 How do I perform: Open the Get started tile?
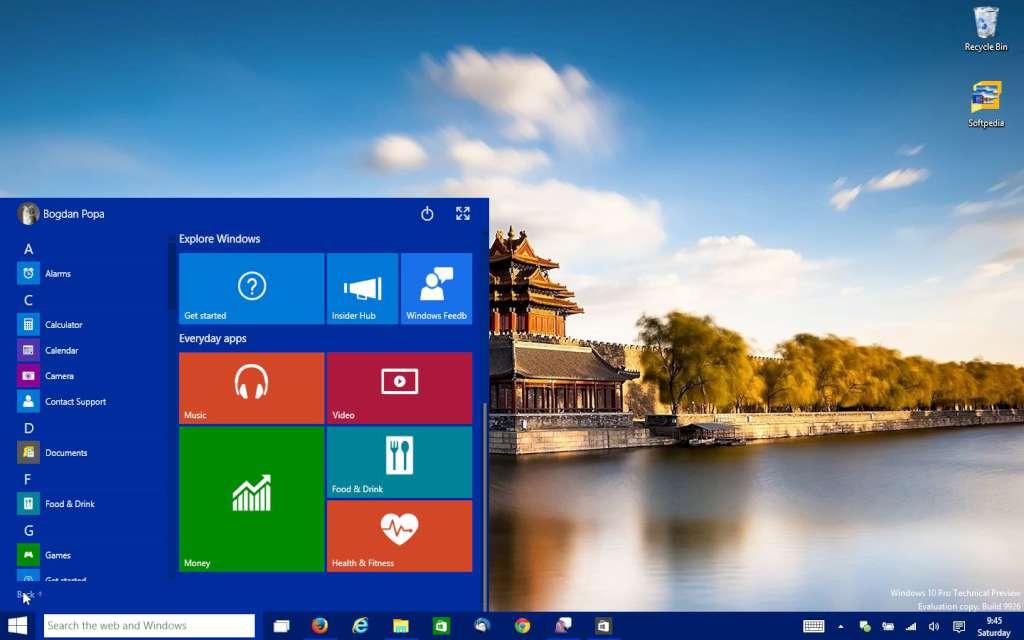tap(251, 289)
